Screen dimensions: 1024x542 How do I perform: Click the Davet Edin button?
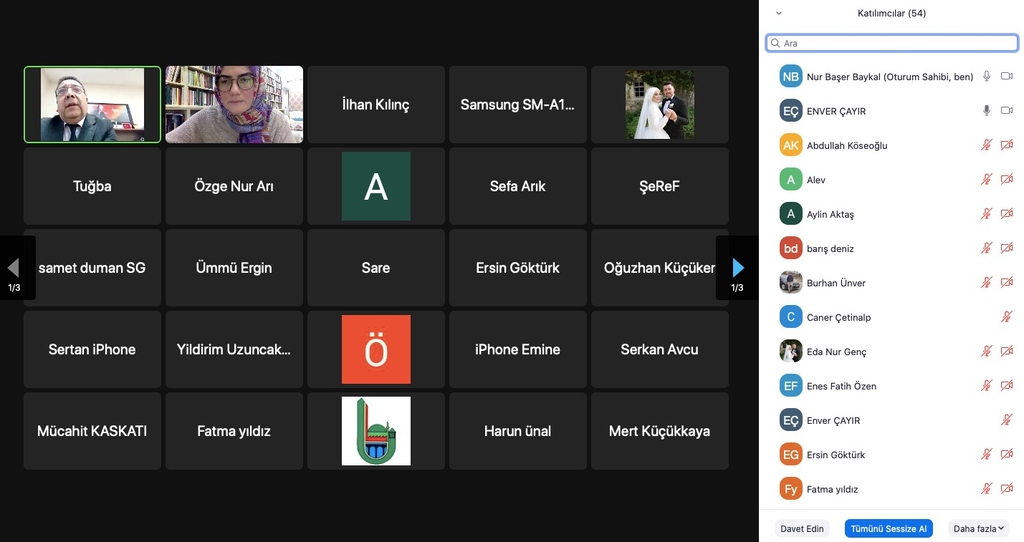[x=802, y=529]
